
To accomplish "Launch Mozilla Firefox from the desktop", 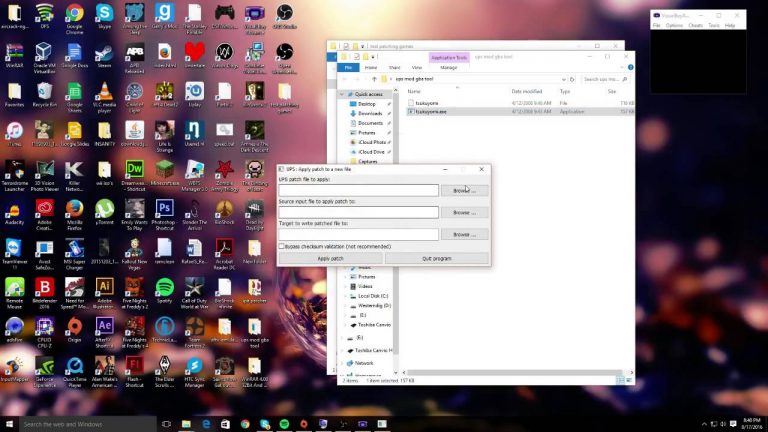I will coord(74,207).
